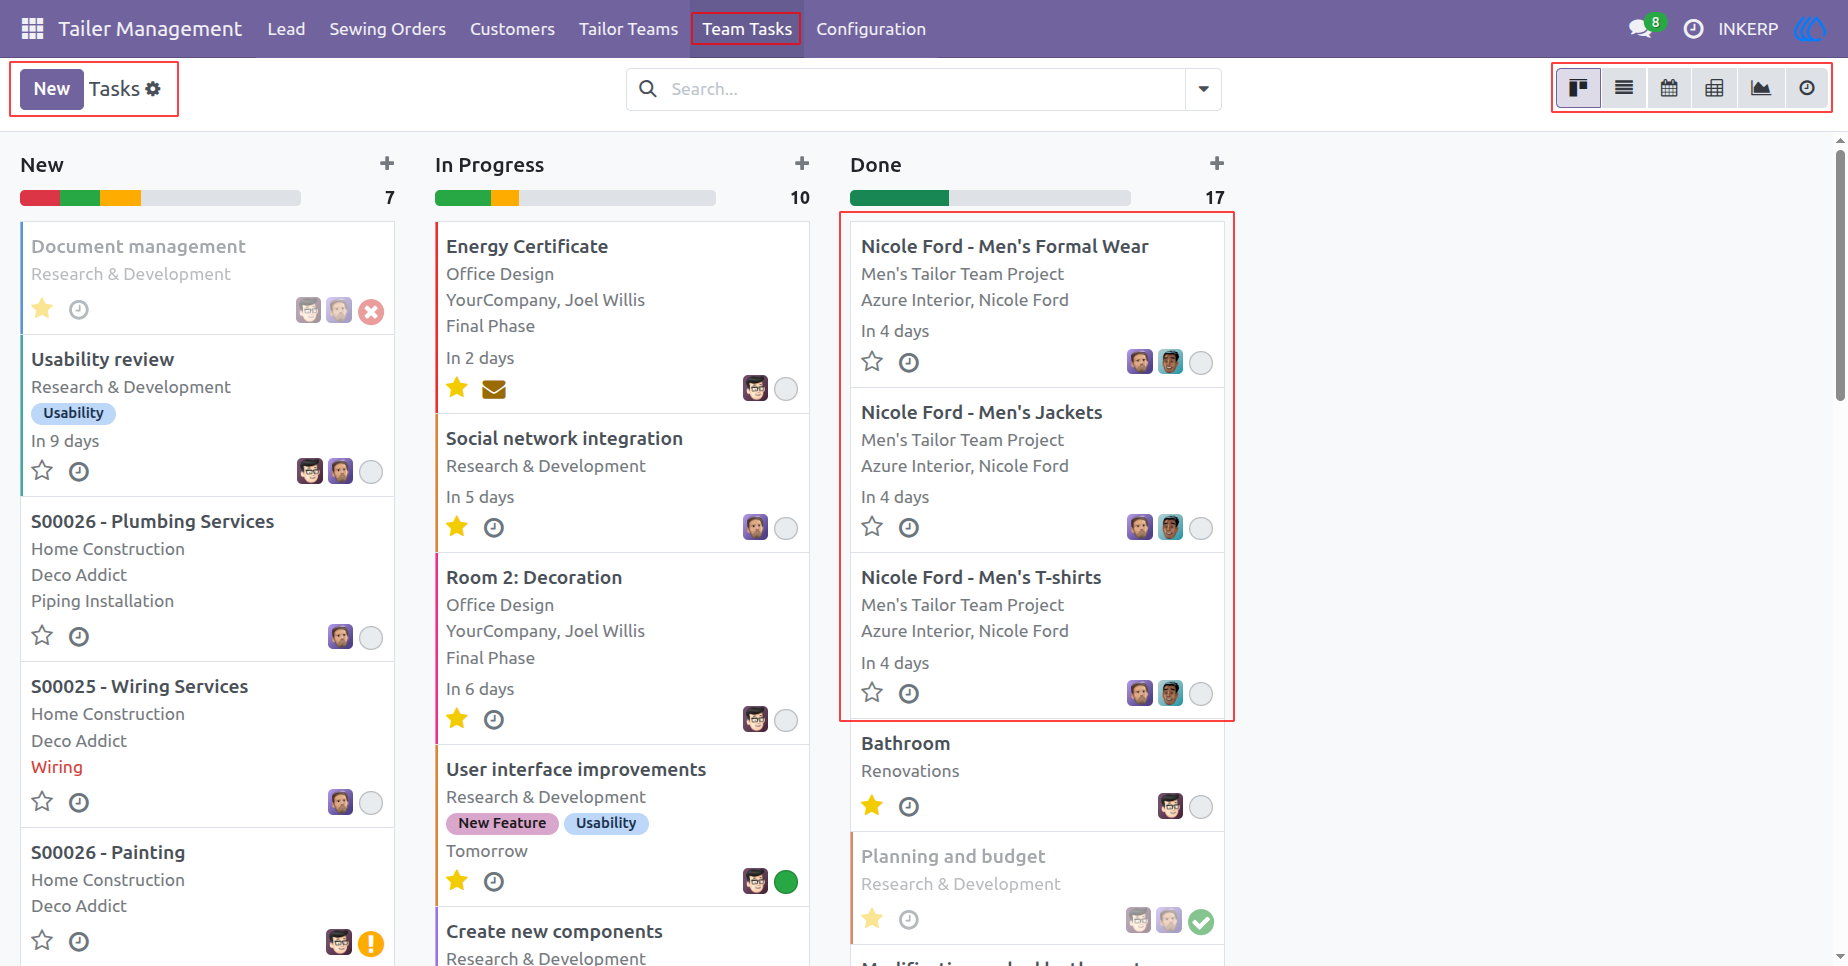Switch to Kanban view

1579,88
